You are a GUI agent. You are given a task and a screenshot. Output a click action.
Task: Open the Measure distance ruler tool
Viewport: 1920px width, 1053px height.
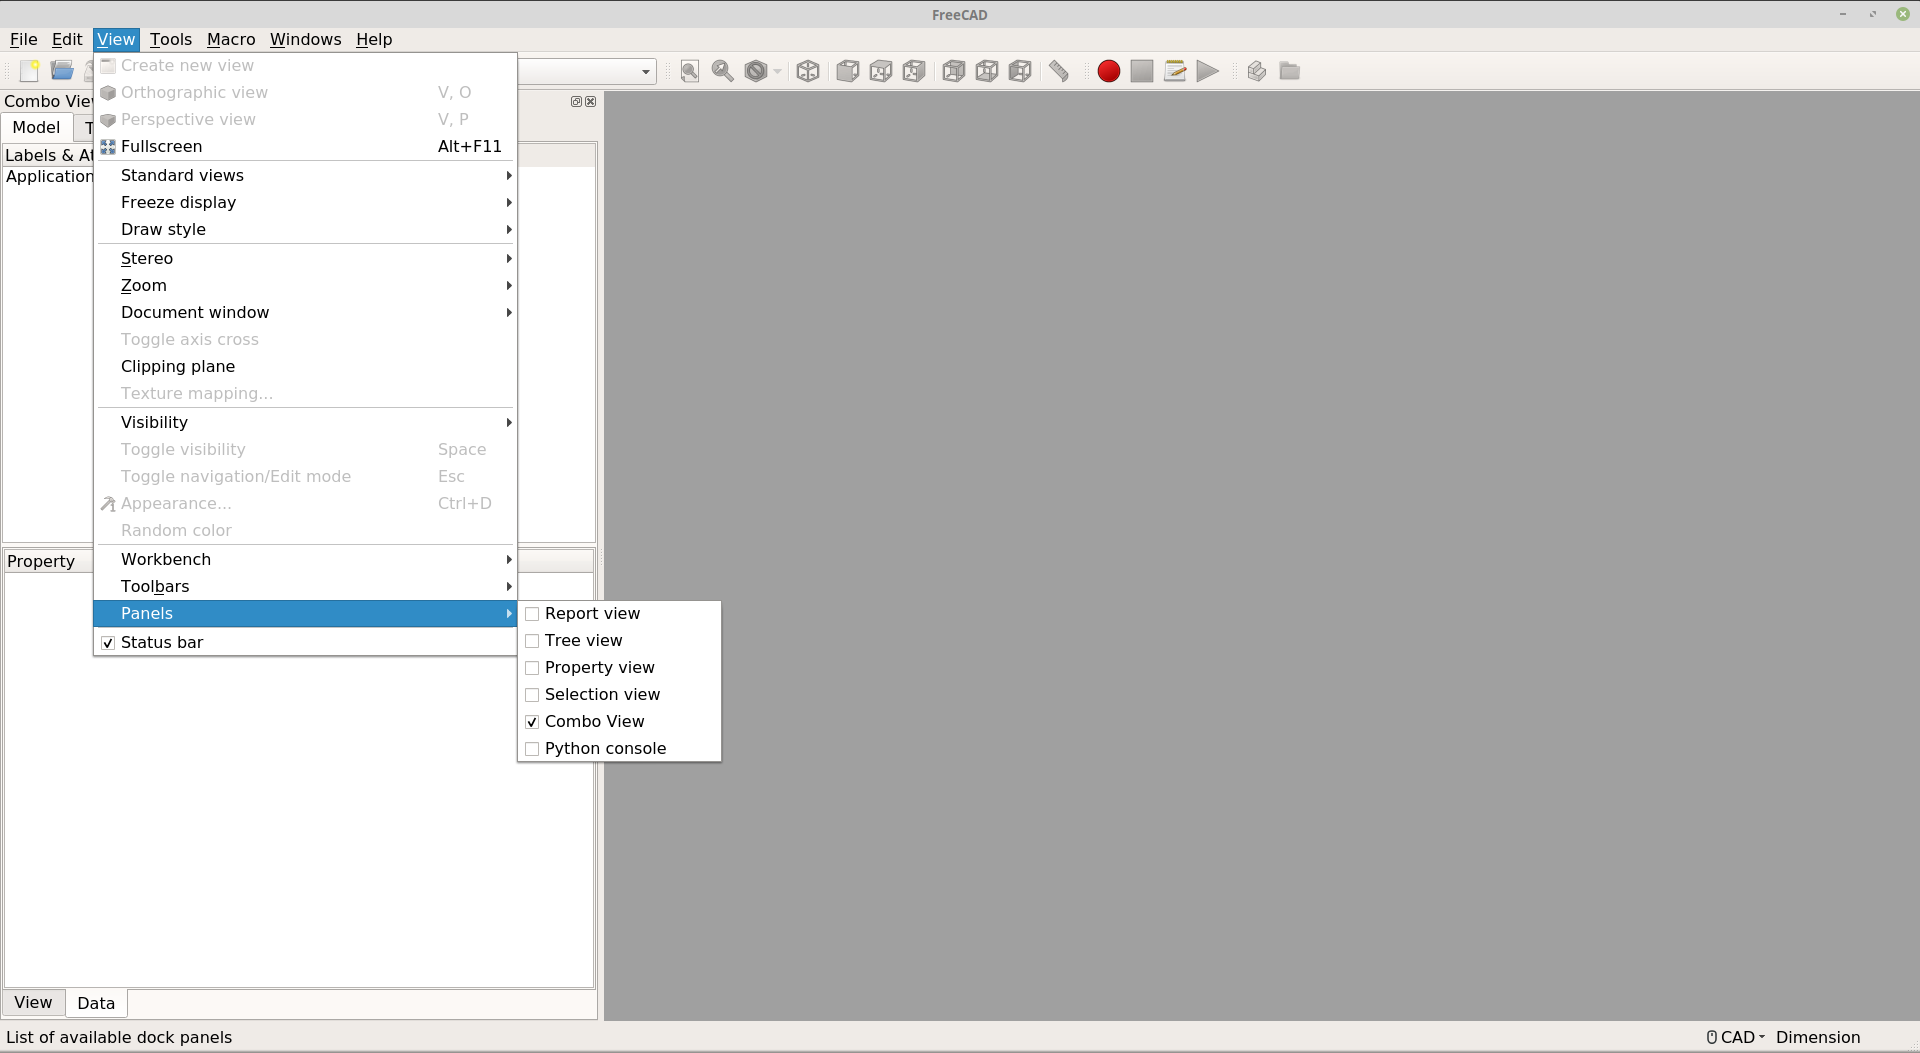point(1059,71)
